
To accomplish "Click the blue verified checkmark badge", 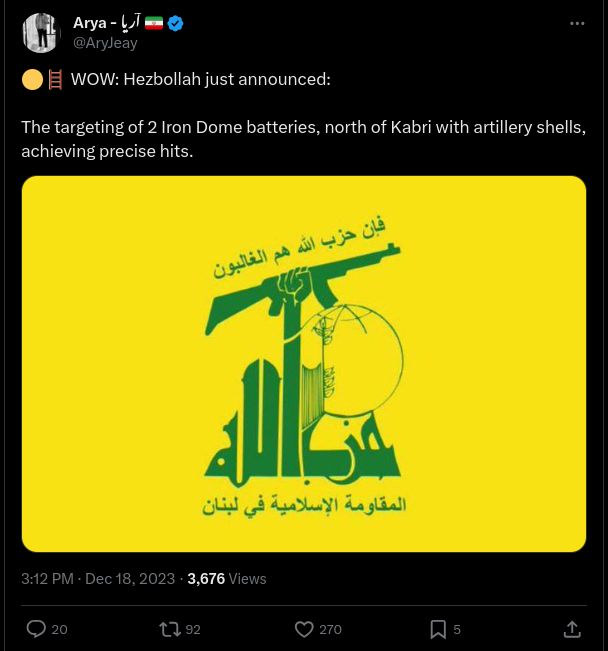I will click(x=175, y=23).
